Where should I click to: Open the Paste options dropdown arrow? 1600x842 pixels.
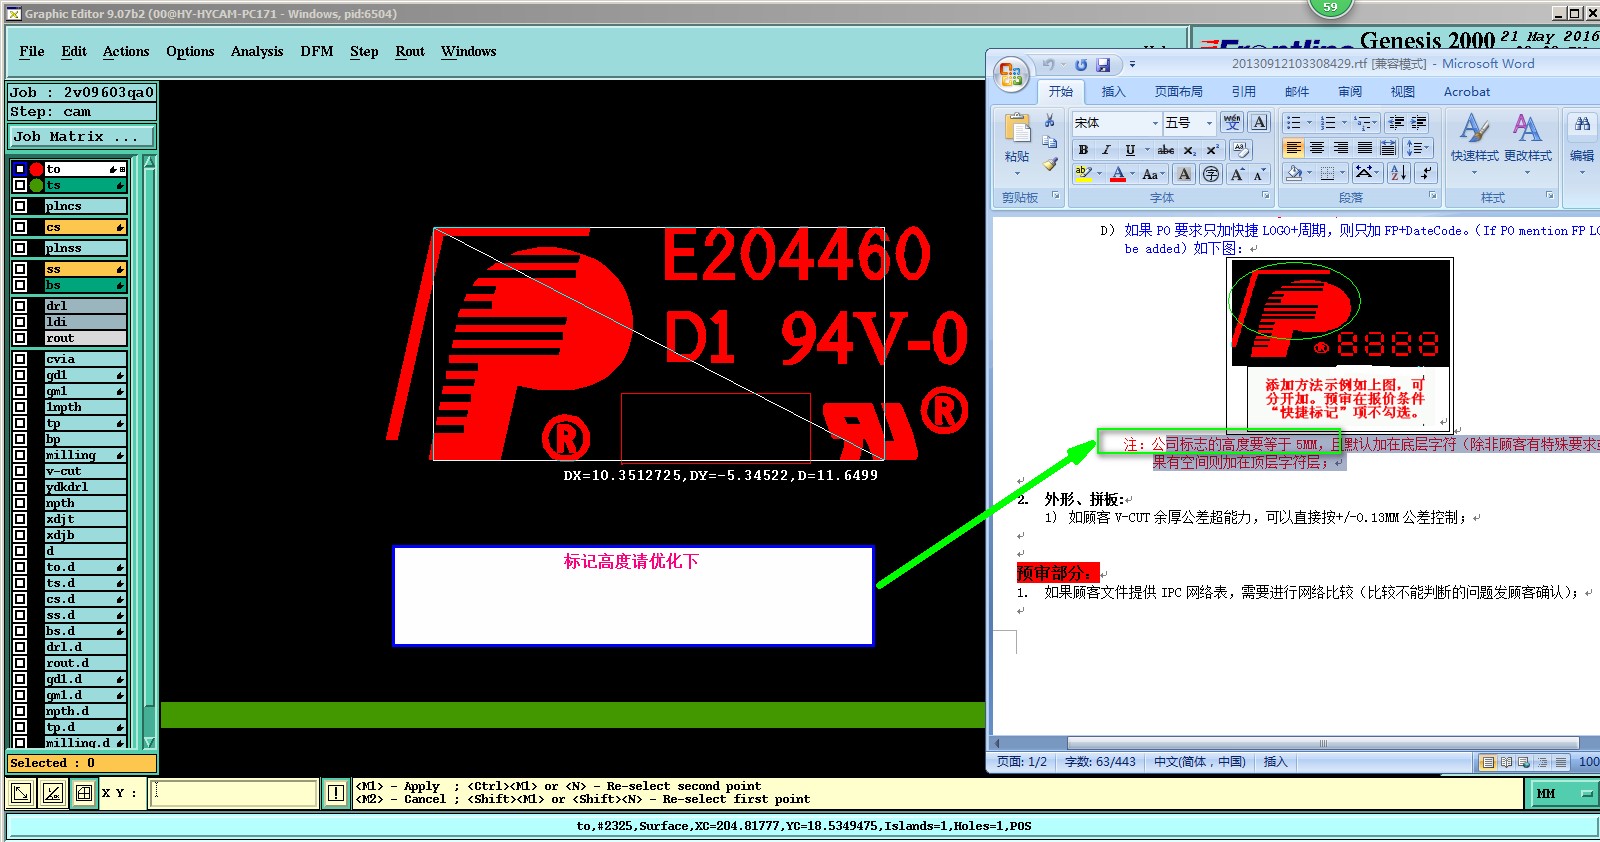pyautogui.click(x=1017, y=173)
